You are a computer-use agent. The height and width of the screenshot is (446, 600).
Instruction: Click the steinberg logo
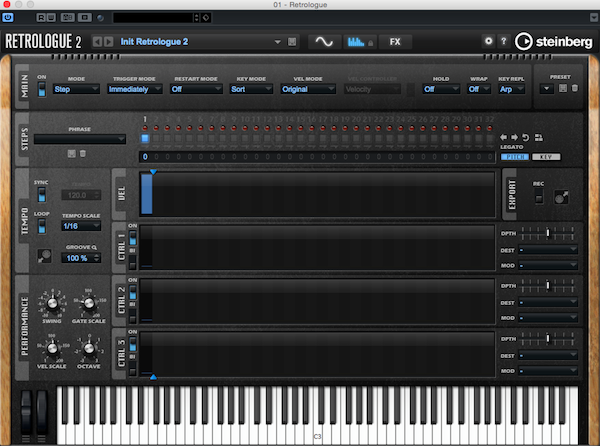(x=554, y=41)
